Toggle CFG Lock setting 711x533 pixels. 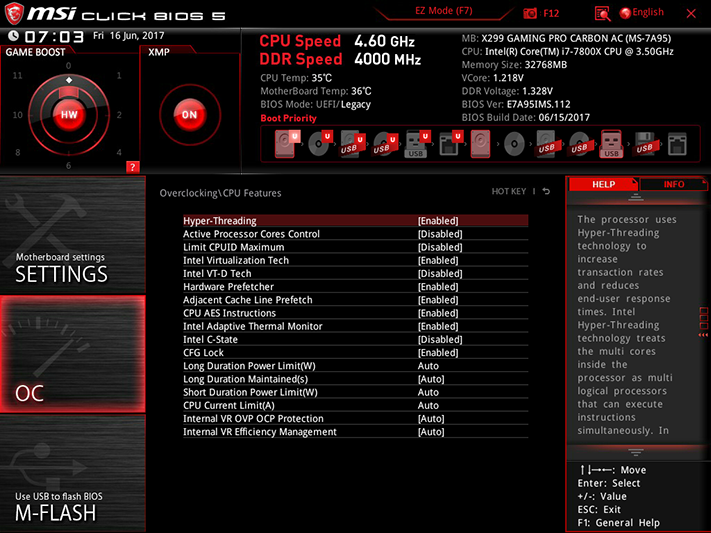(356, 352)
